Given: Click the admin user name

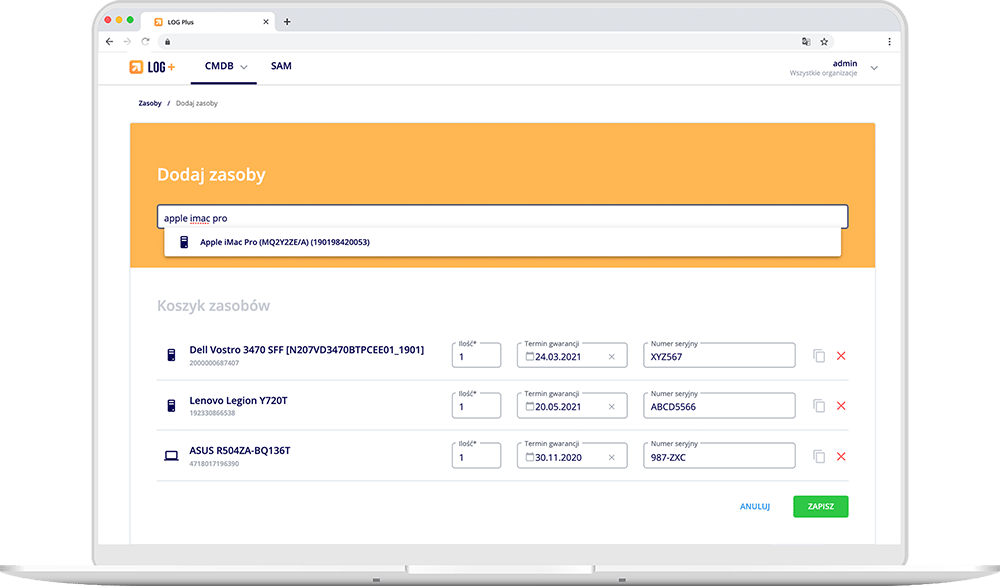Looking at the screenshot, I should tap(845, 63).
